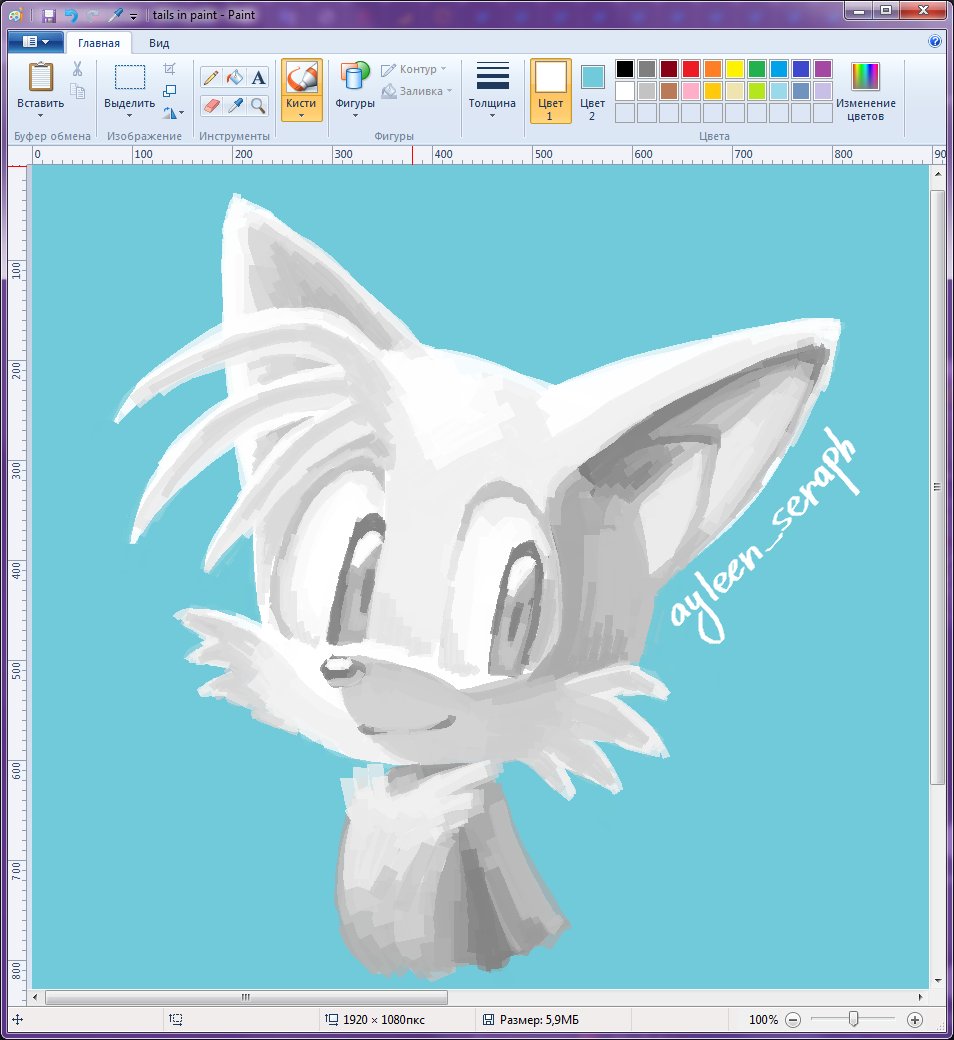This screenshot has width=954, height=1040.
Task: Pick the red color swatch
Action: (691, 68)
